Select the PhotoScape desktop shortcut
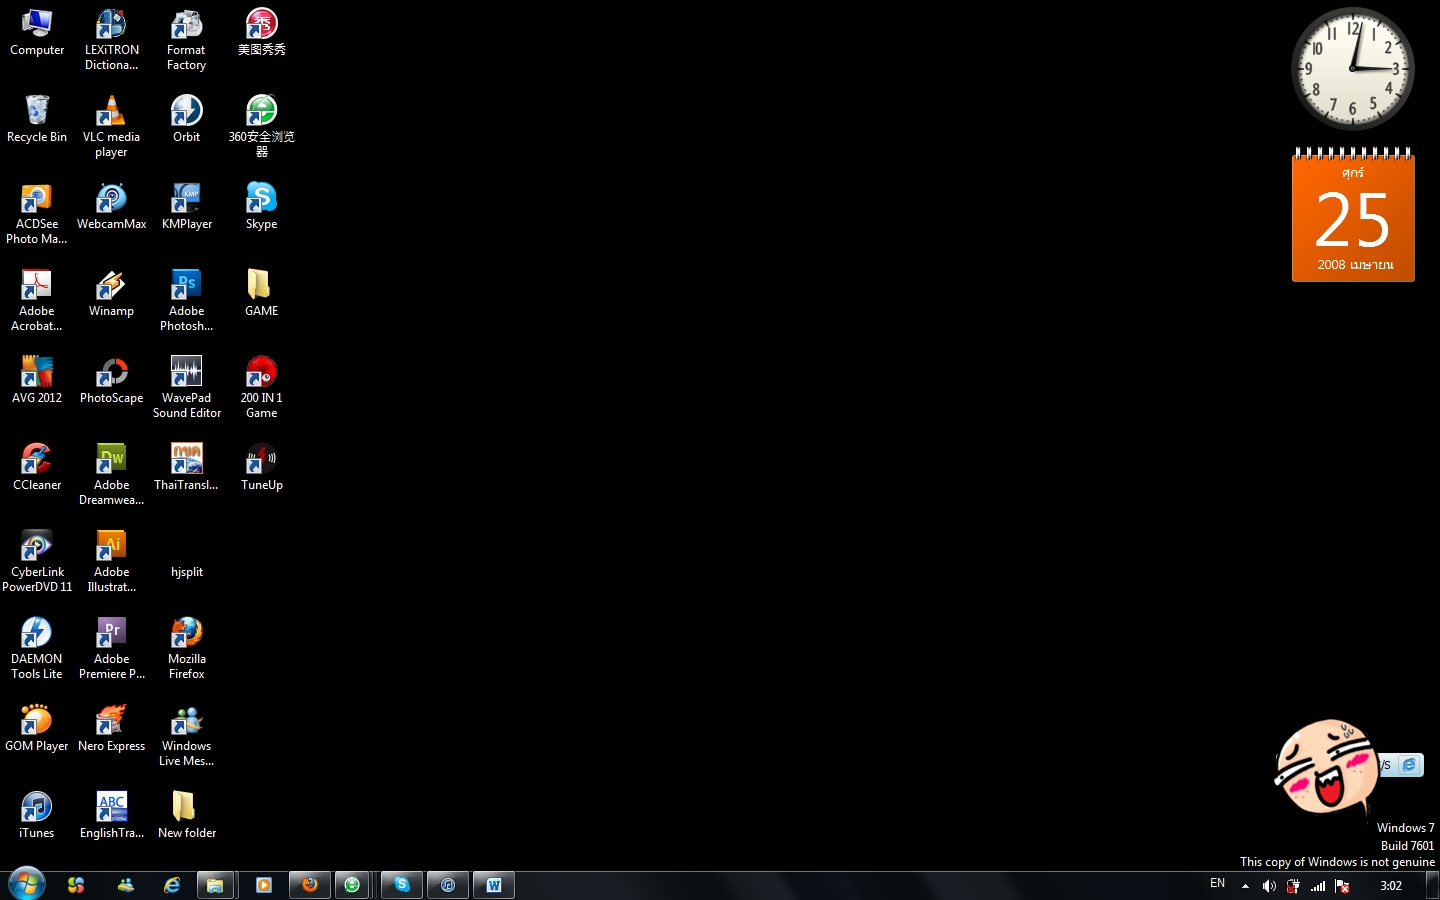 point(111,381)
